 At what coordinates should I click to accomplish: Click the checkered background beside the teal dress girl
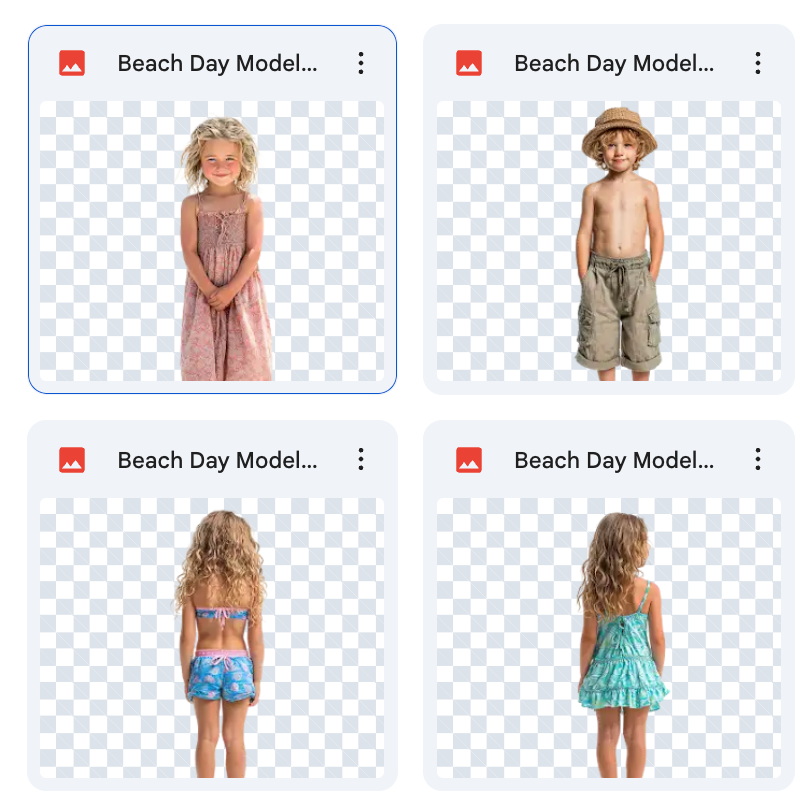[723, 638]
